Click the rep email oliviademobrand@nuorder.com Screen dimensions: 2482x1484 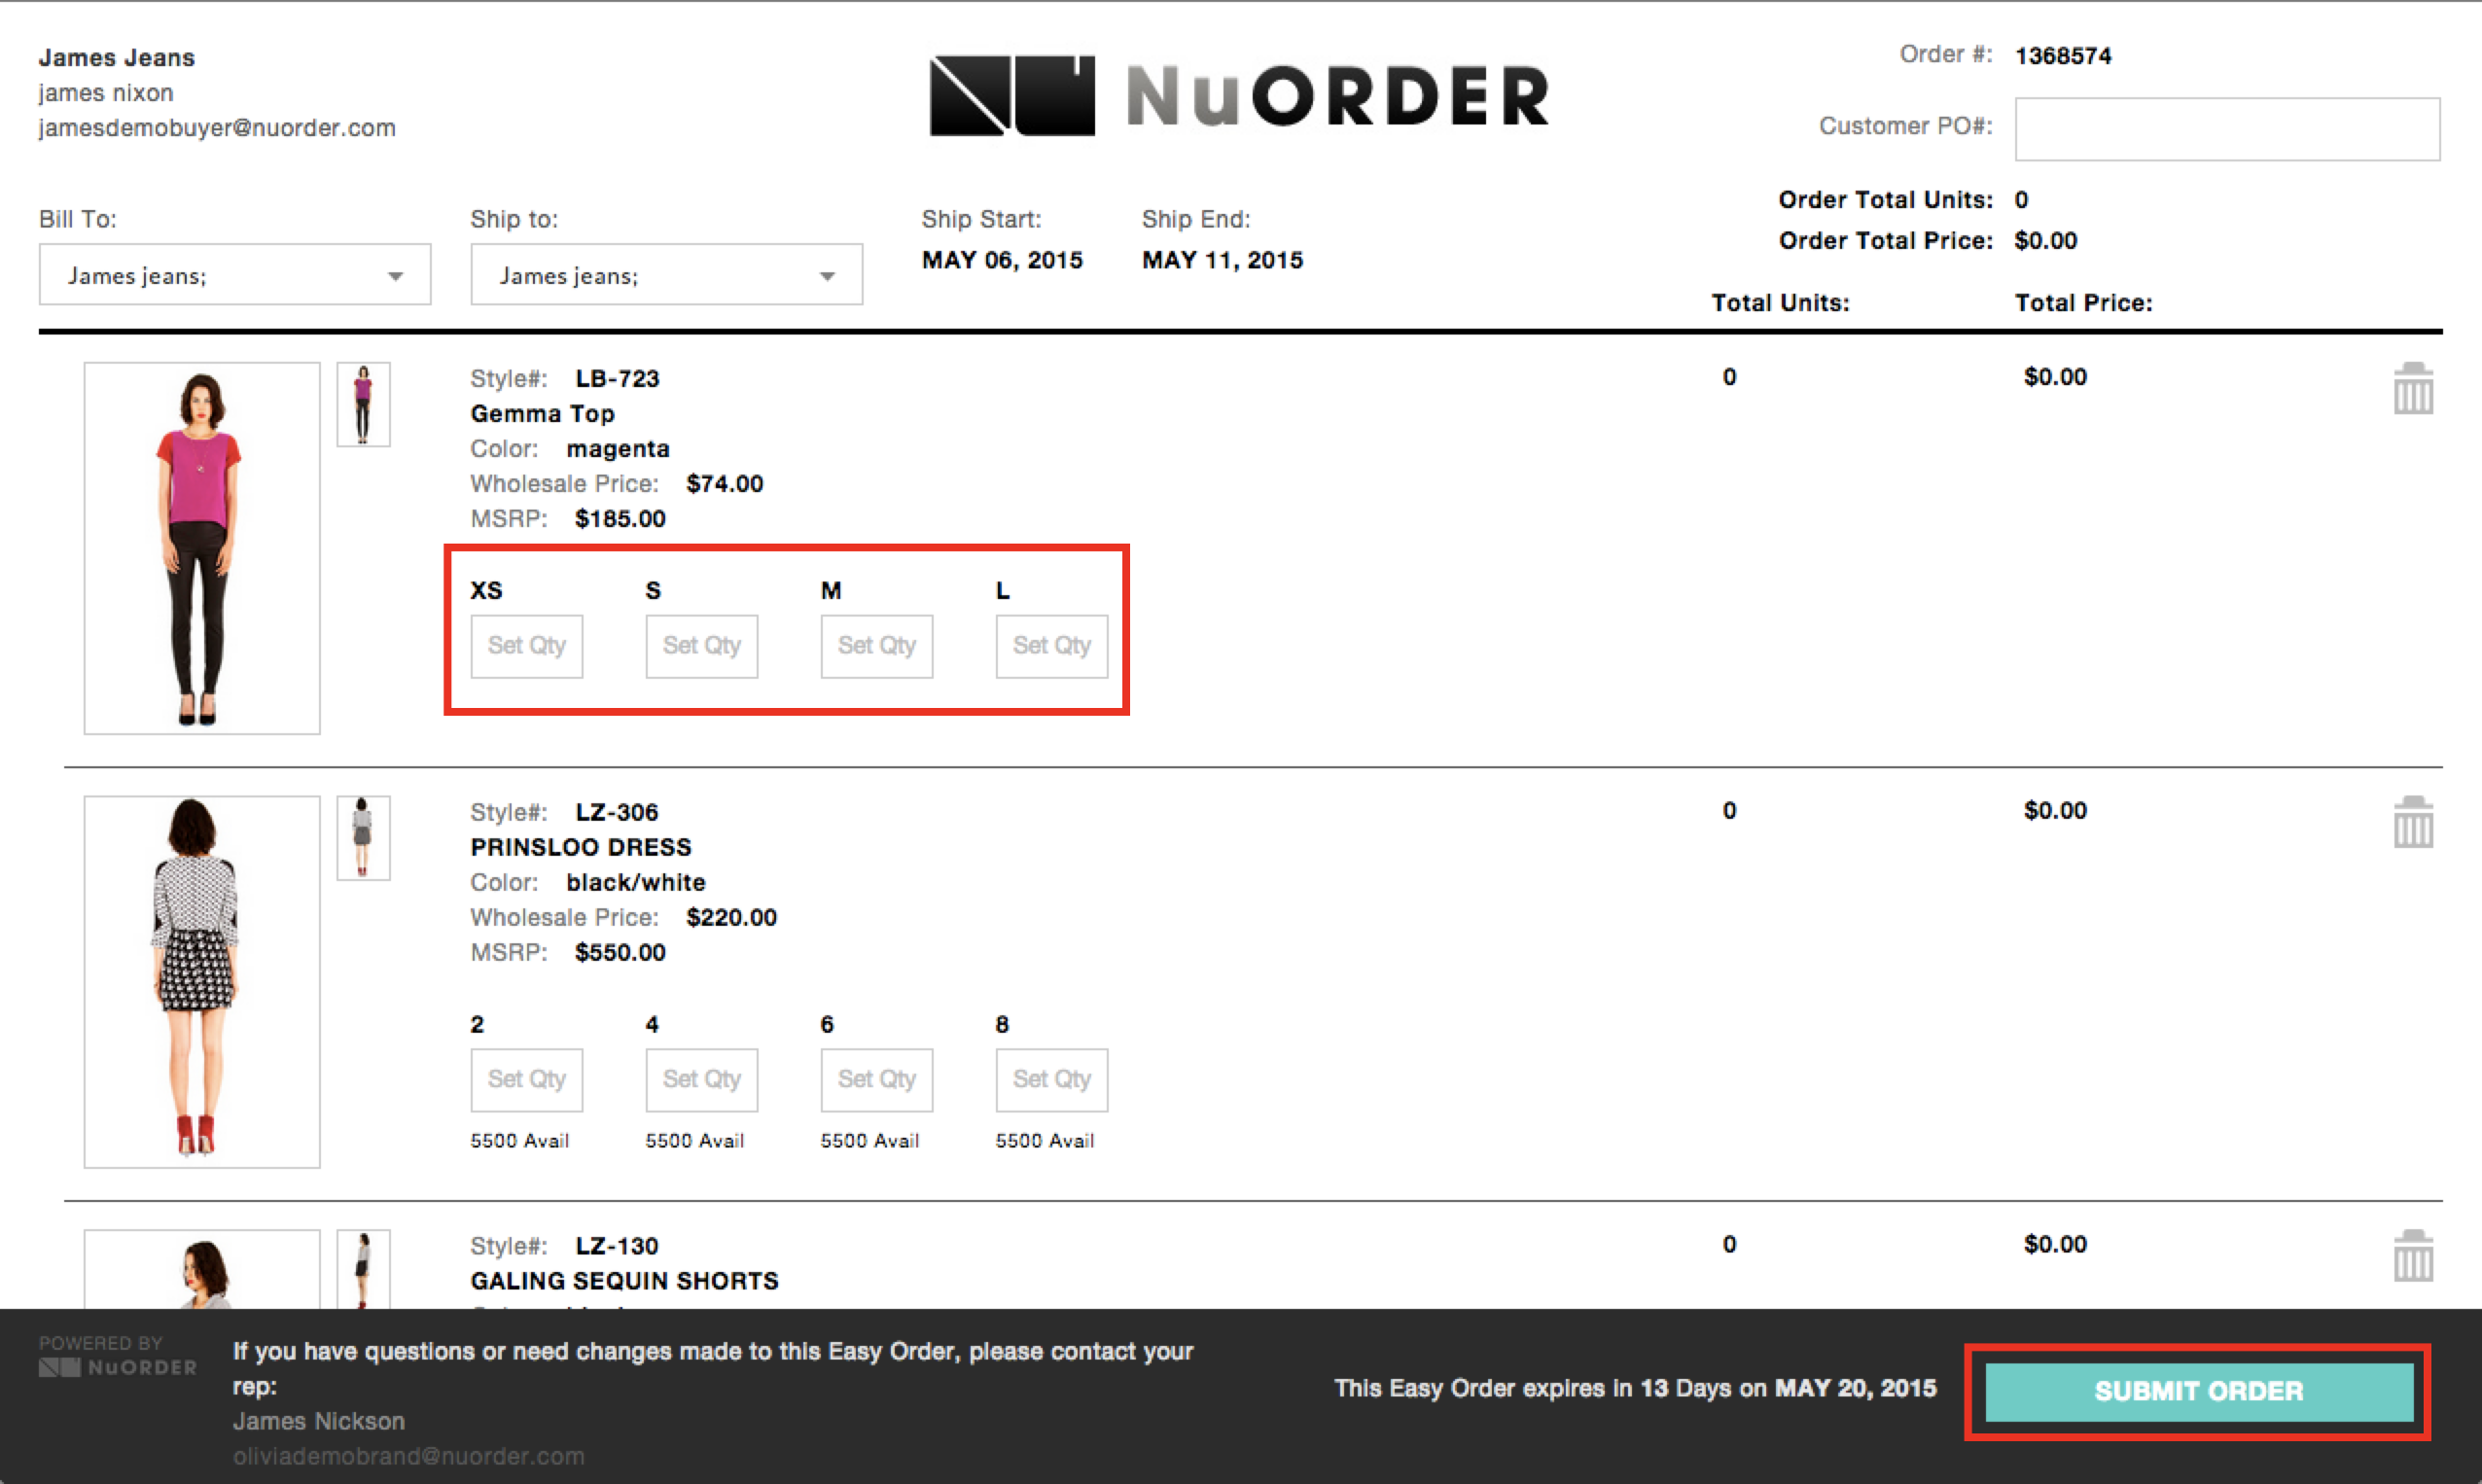point(408,1456)
